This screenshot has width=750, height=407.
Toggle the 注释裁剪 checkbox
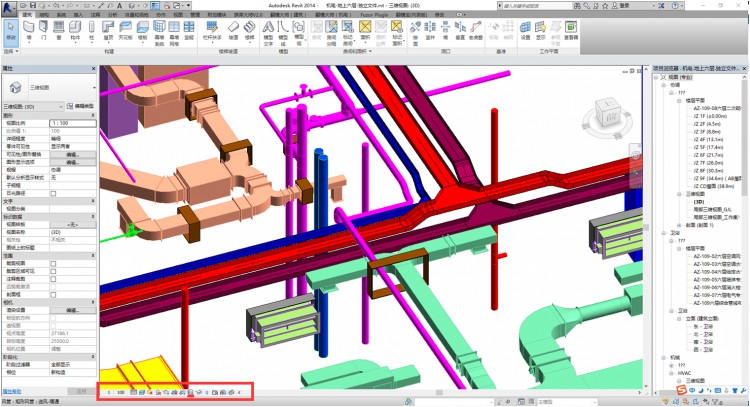(x=53, y=279)
